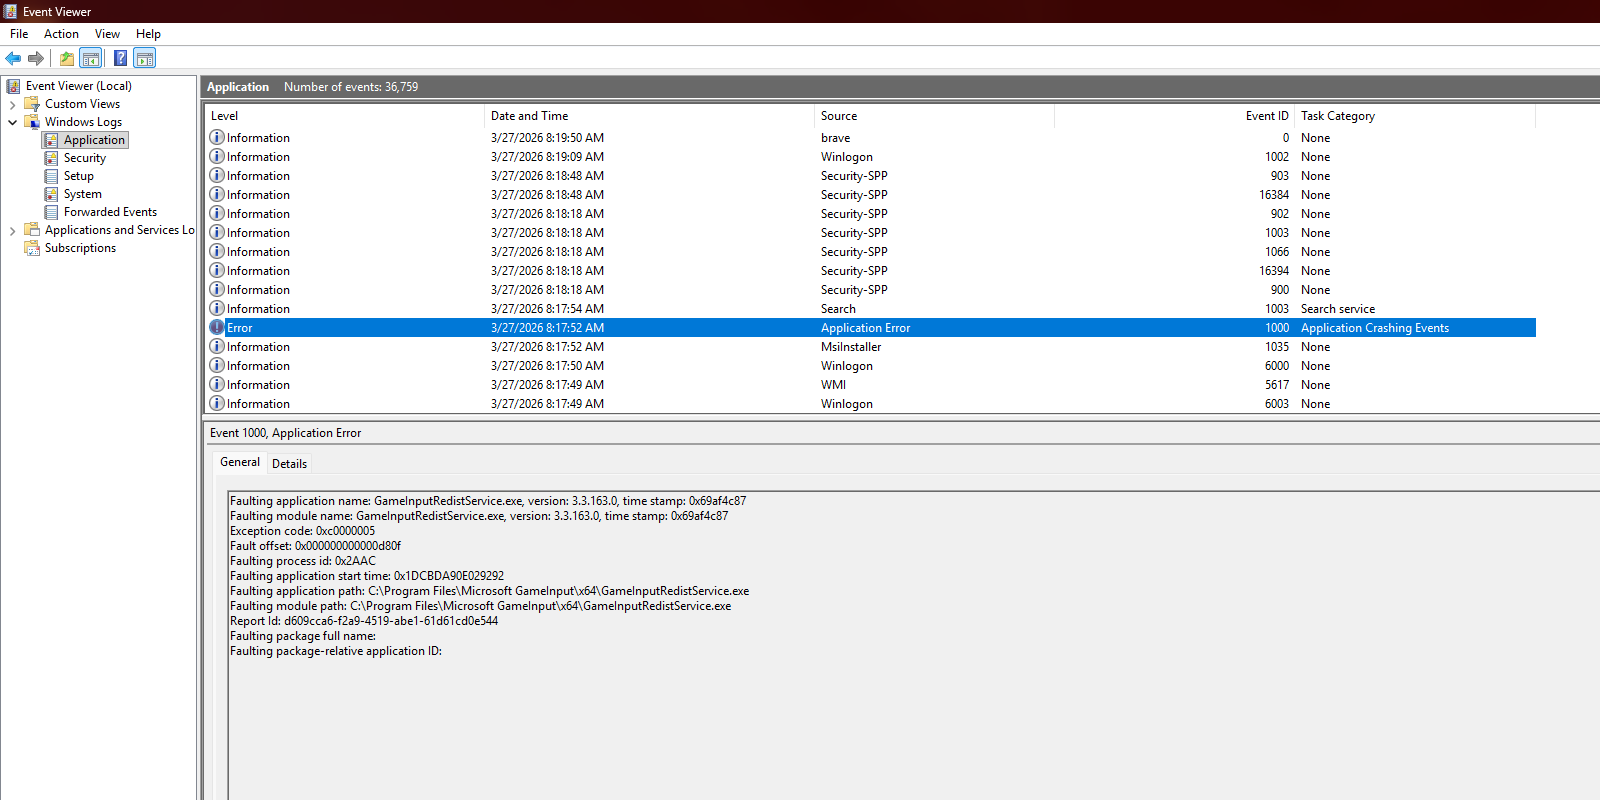Screen dimensions: 1600x800
Task: Open the Help menu
Action: pos(148,34)
